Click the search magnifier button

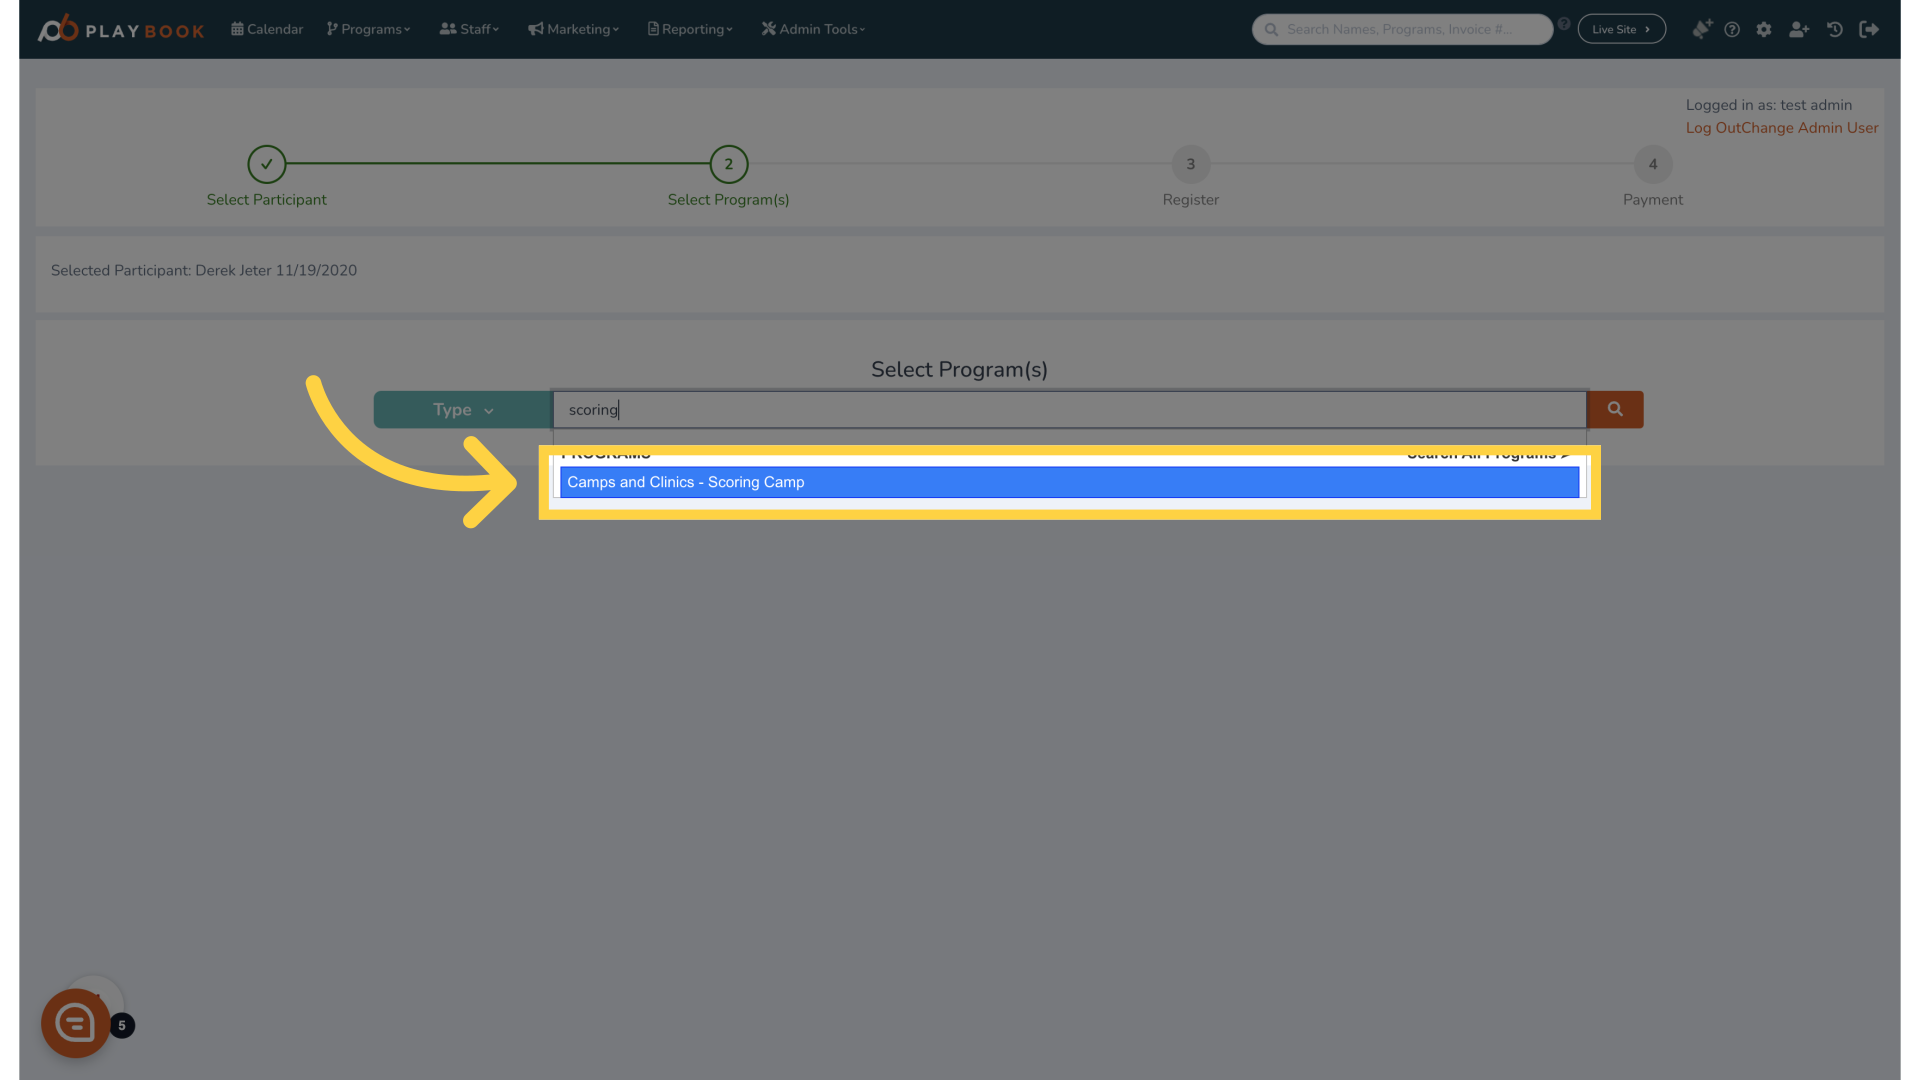(1615, 409)
